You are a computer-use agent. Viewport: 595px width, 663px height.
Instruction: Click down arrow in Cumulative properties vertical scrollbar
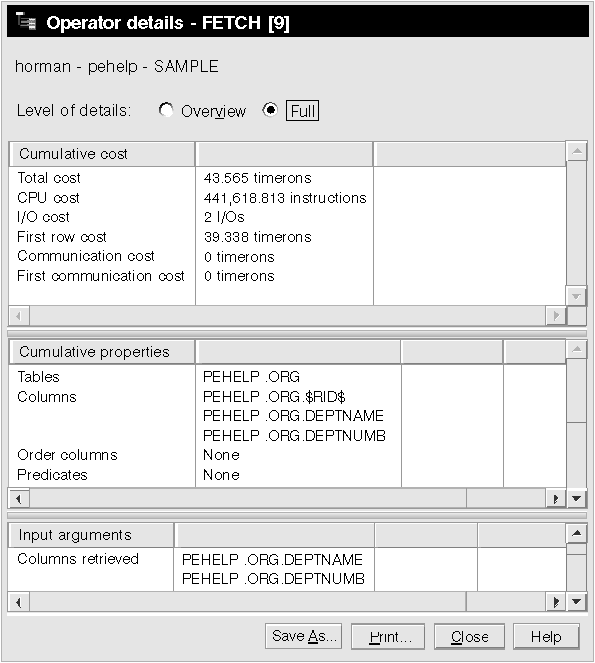576,499
